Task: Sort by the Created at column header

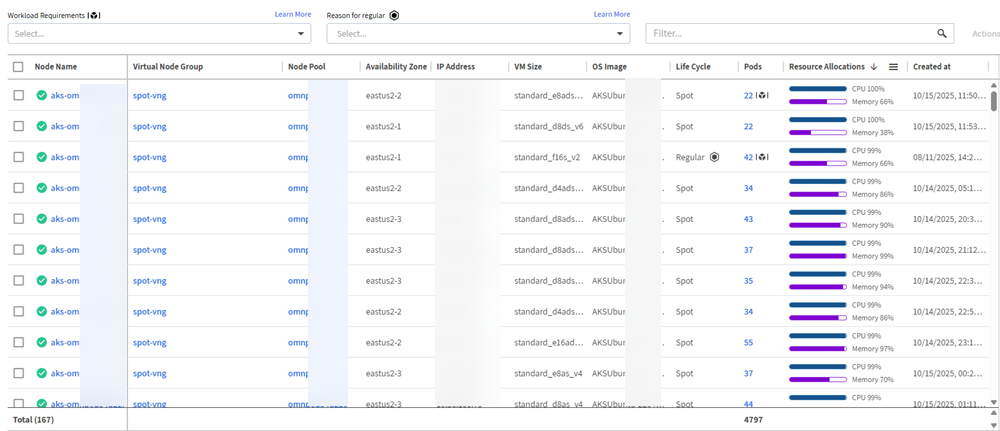Action: pos(932,67)
